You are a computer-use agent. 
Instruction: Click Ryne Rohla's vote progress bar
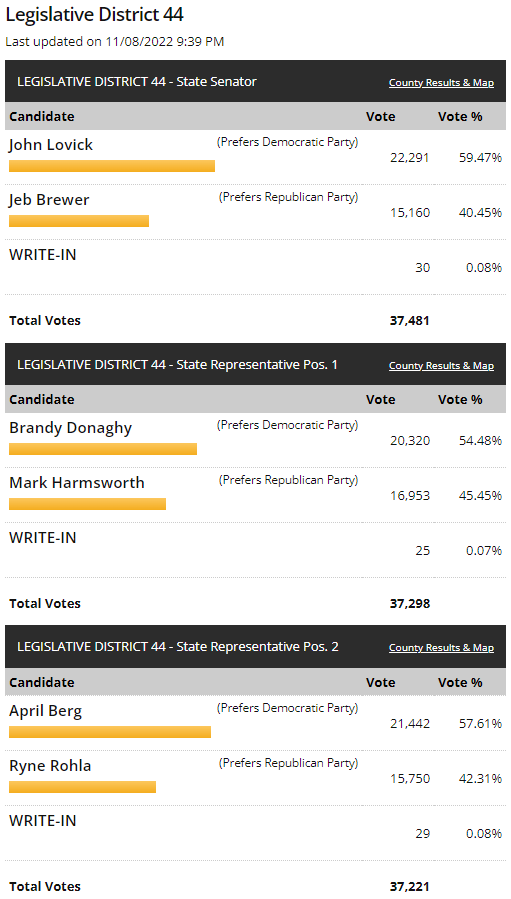point(83,787)
